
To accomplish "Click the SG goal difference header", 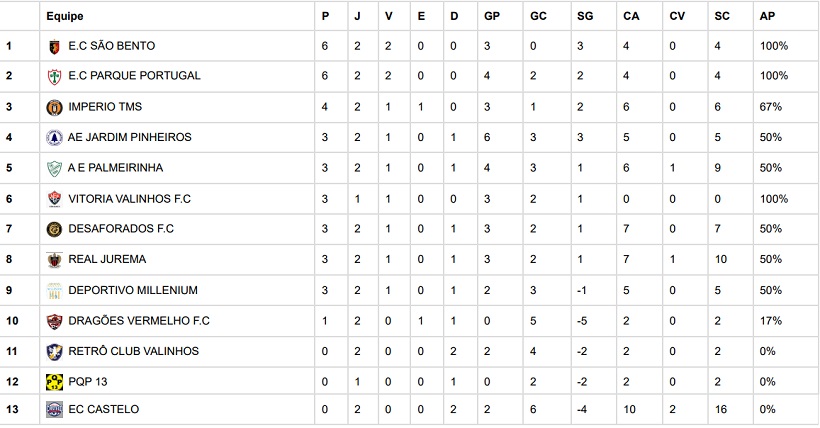I will click(x=585, y=16).
